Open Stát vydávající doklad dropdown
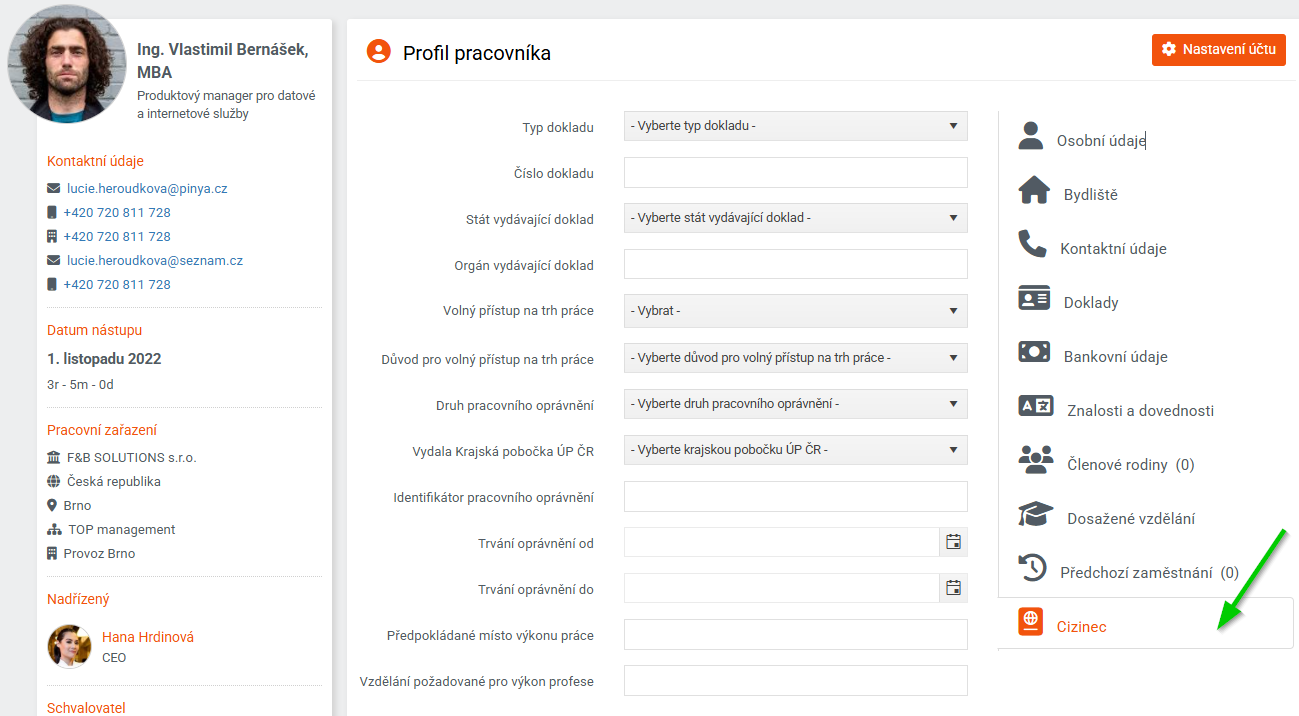 click(x=795, y=218)
